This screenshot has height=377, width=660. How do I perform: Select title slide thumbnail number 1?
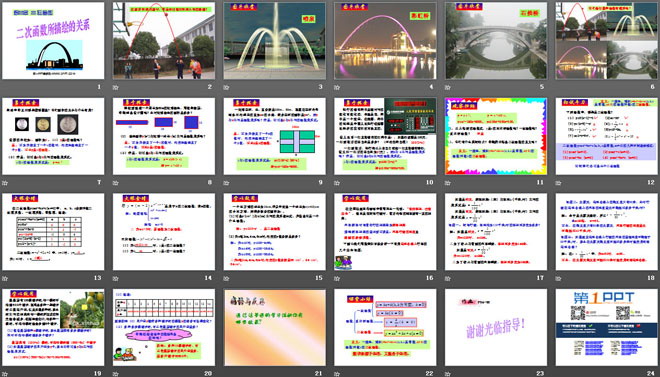[53, 41]
